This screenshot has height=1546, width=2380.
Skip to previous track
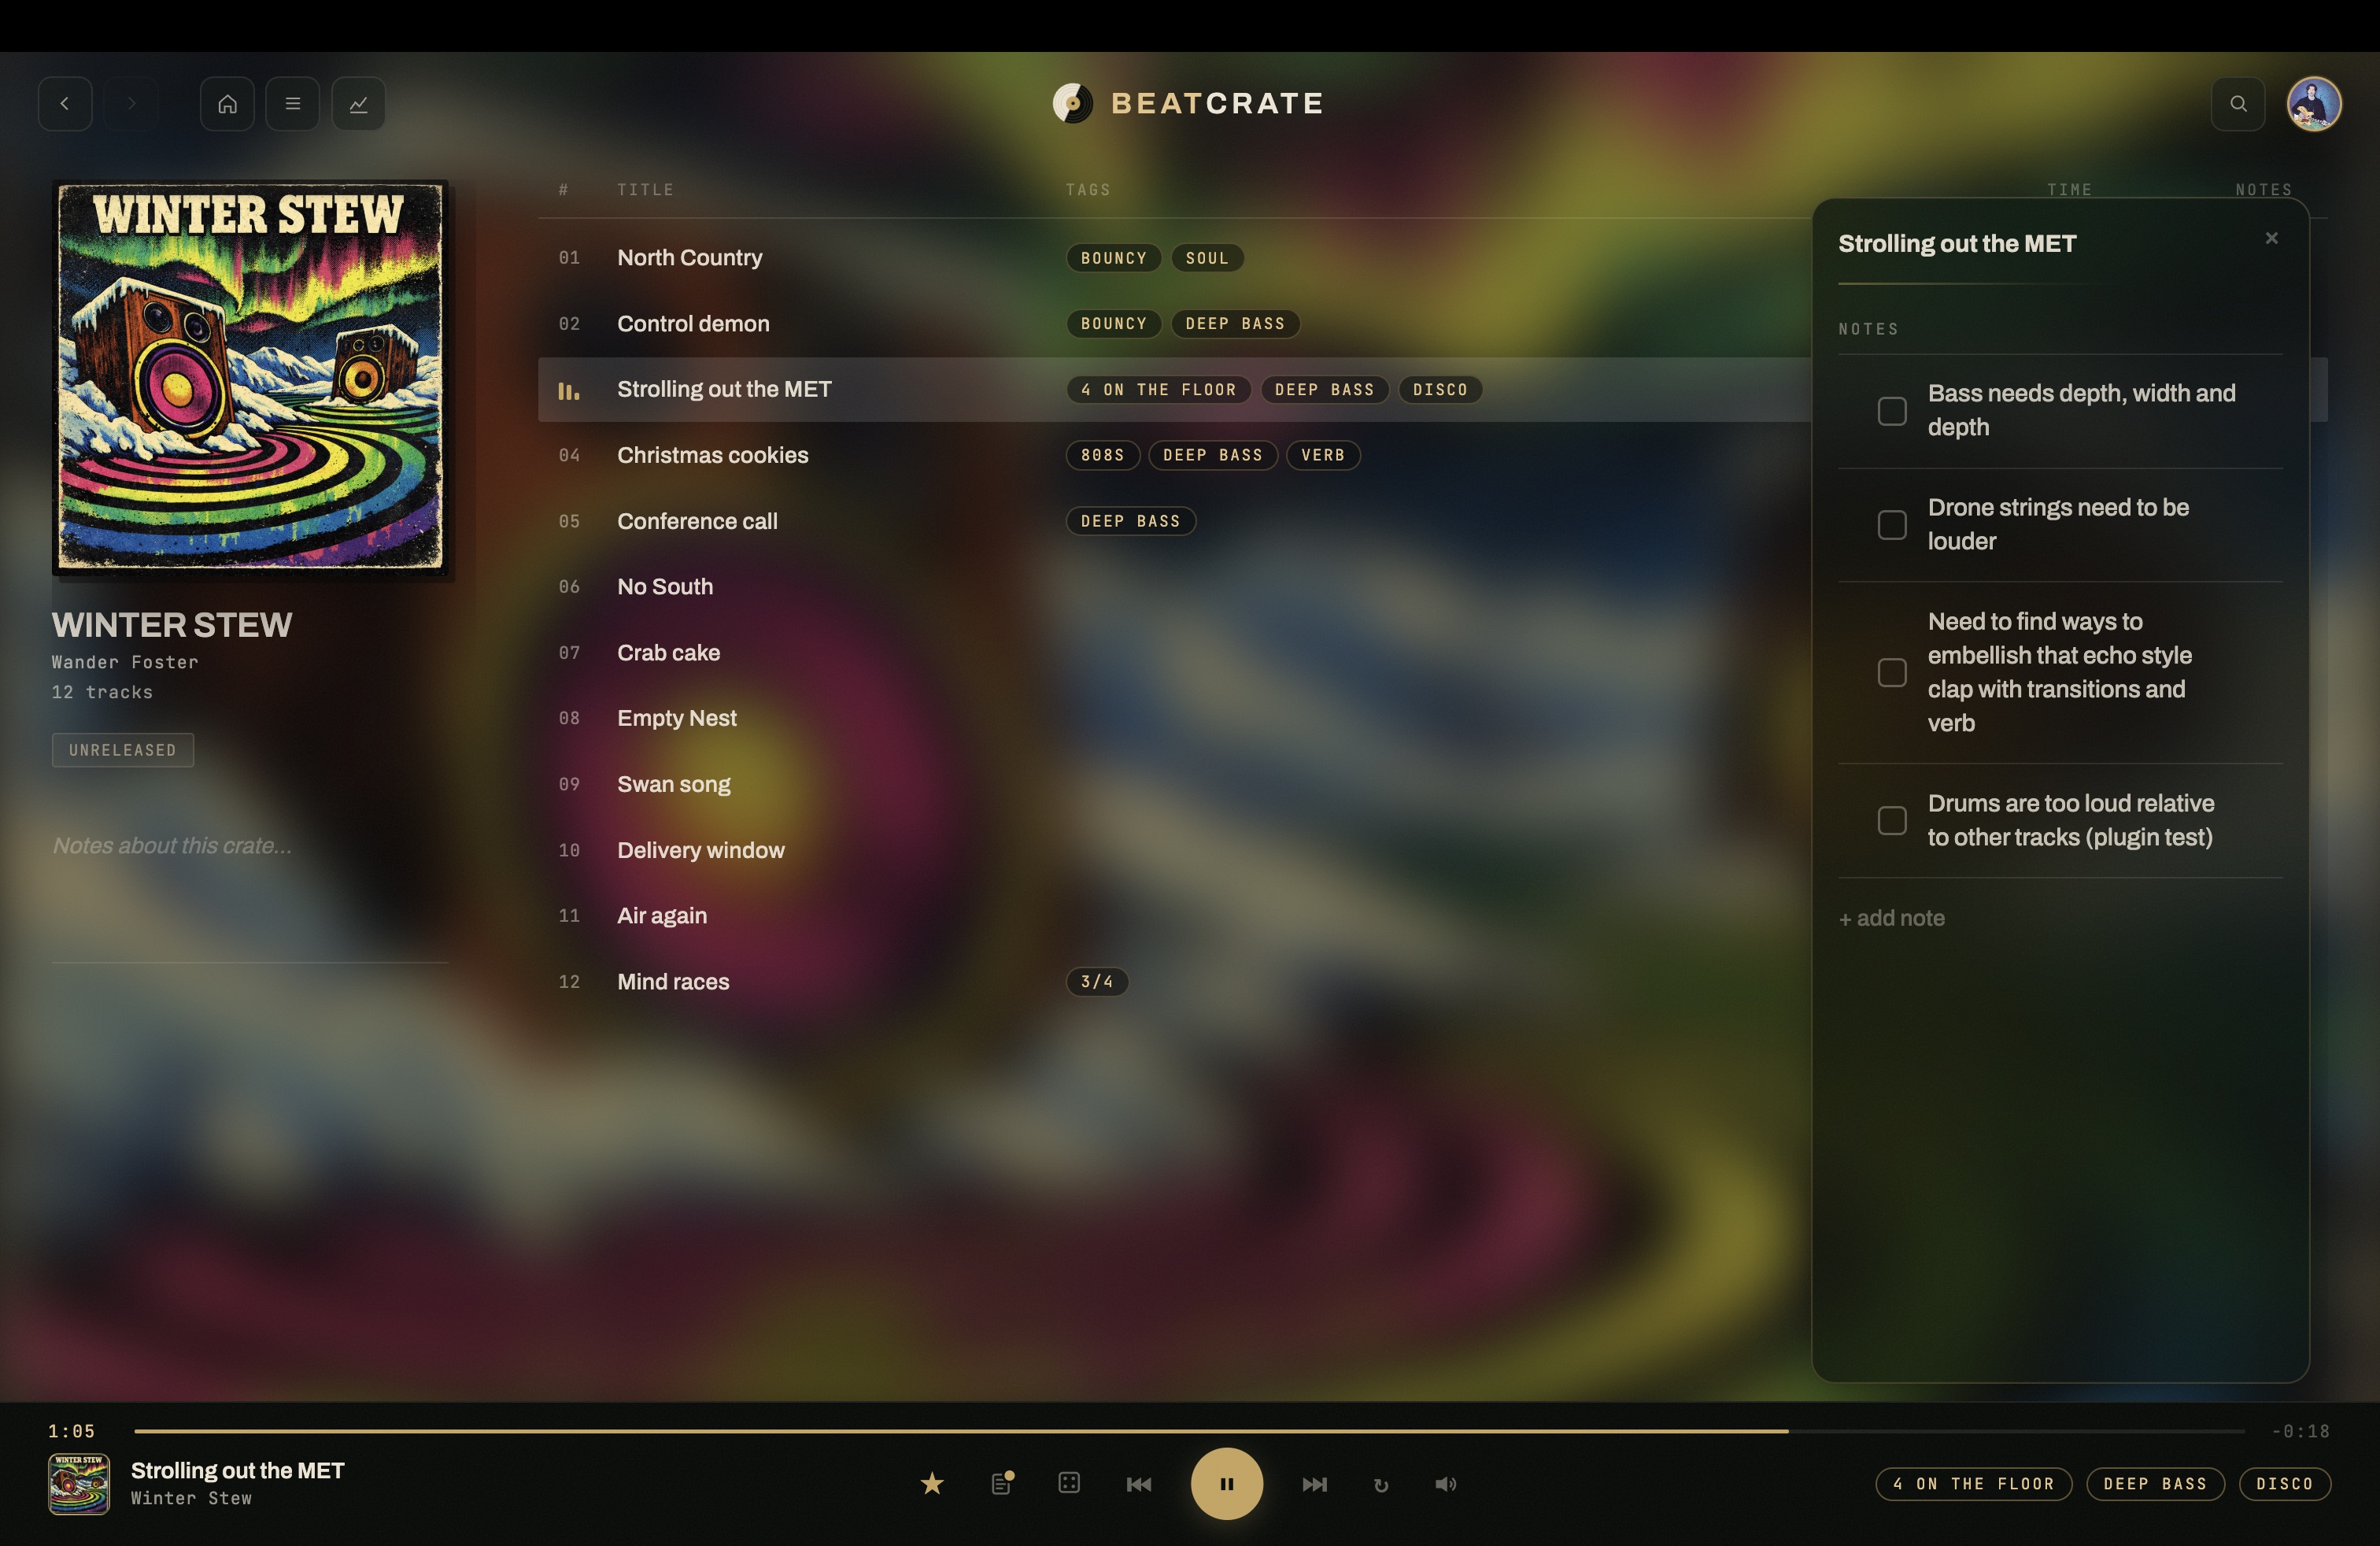pyautogui.click(x=1138, y=1484)
